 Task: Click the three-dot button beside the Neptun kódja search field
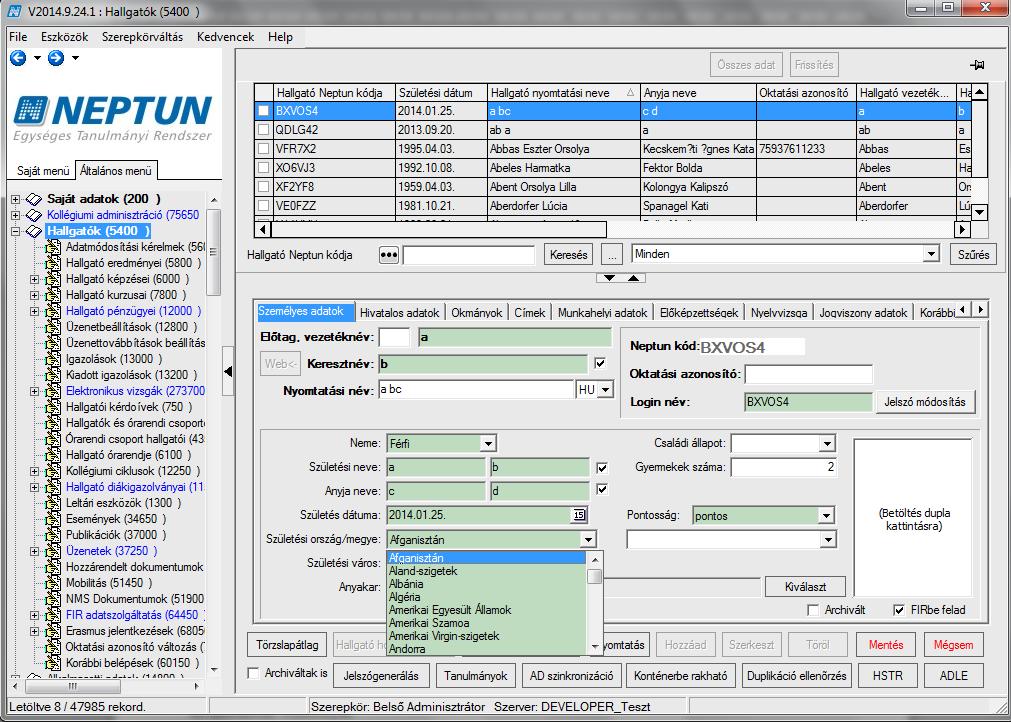pos(388,255)
